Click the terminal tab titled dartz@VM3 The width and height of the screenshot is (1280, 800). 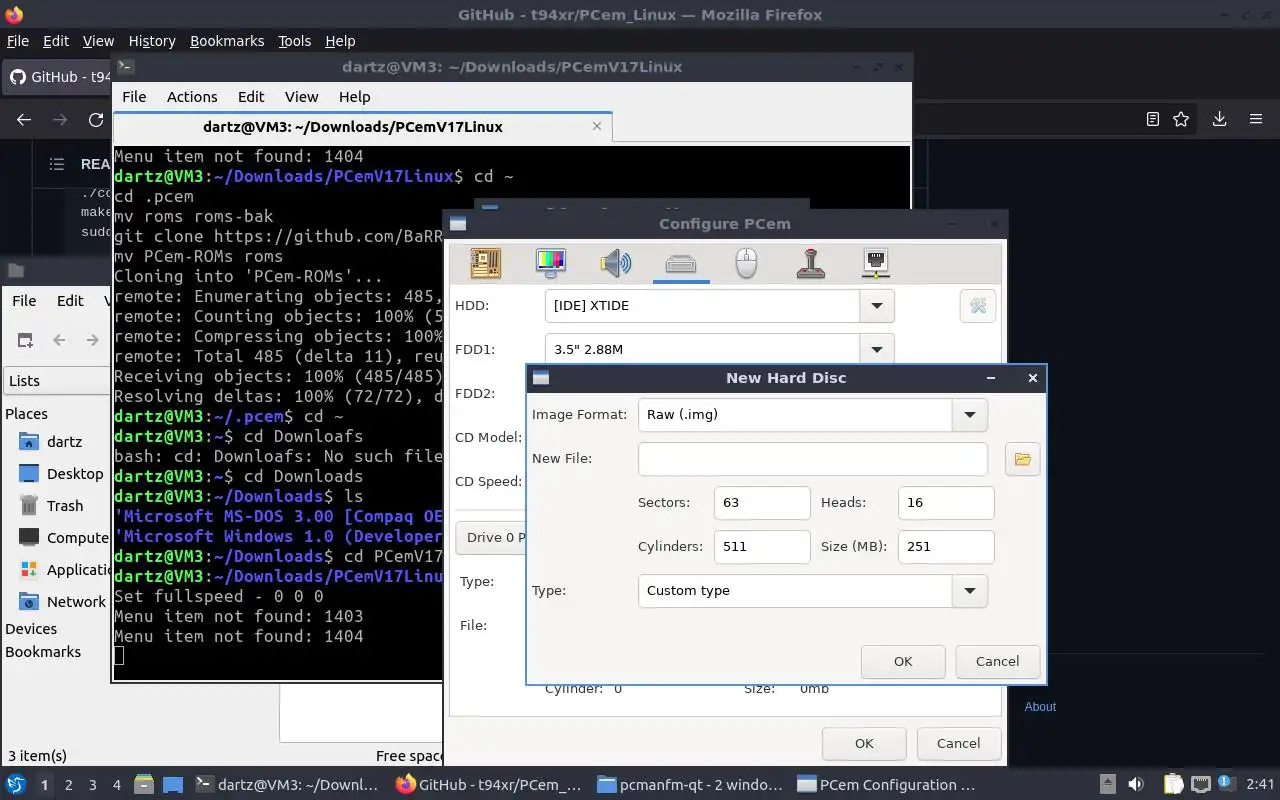click(x=362, y=127)
